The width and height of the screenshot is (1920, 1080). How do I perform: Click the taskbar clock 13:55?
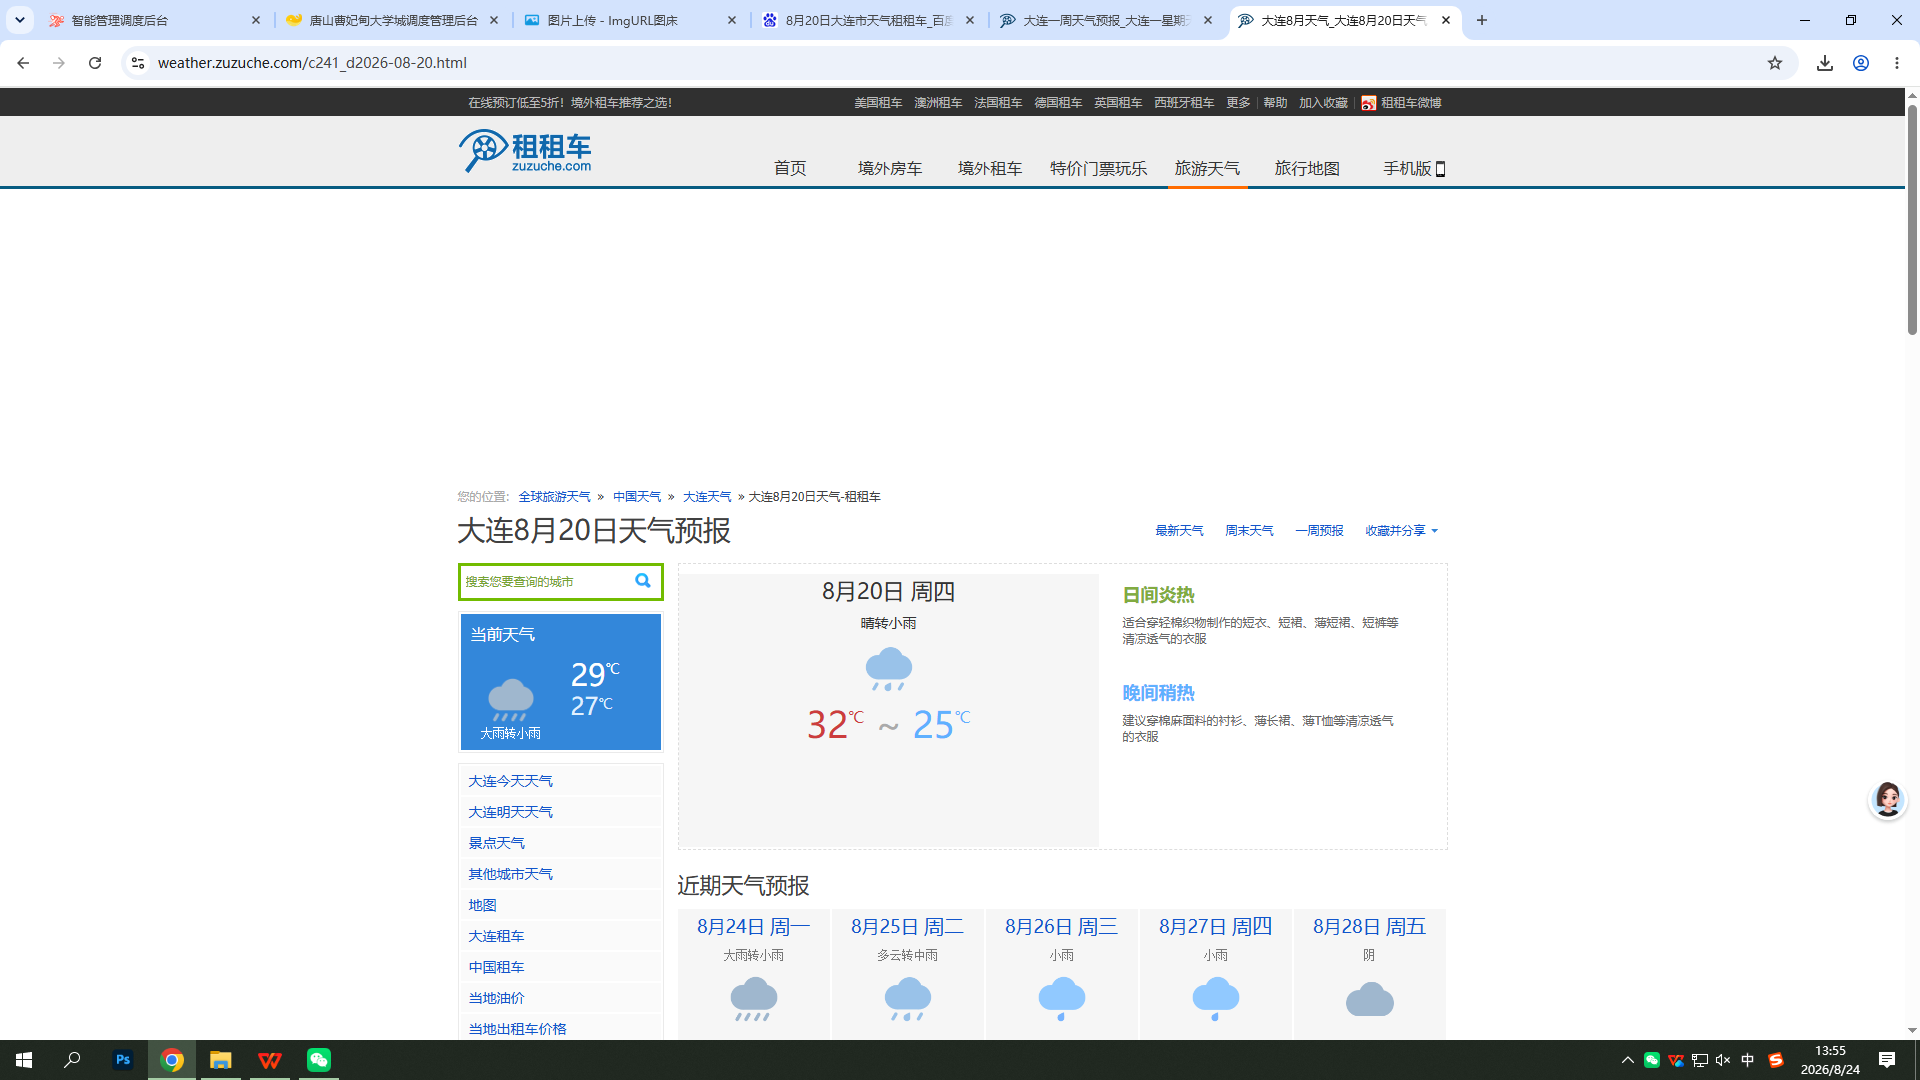[1830, 1051]
